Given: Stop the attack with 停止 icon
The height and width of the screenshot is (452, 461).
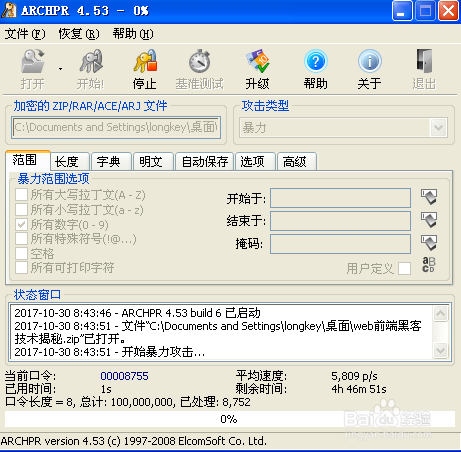Looking at the screenshot, I should click(145, 61).
